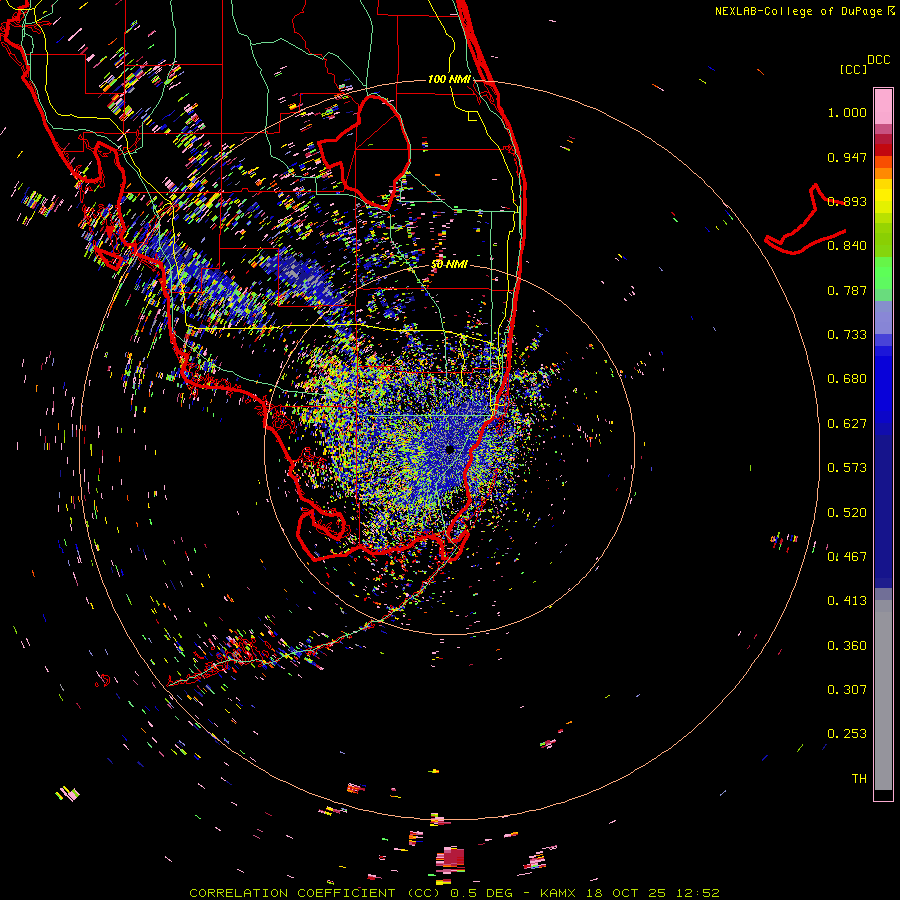Select the 0.520 scale value
The image size is (900, 900).
pyautogui.click(x=847, y=513)
